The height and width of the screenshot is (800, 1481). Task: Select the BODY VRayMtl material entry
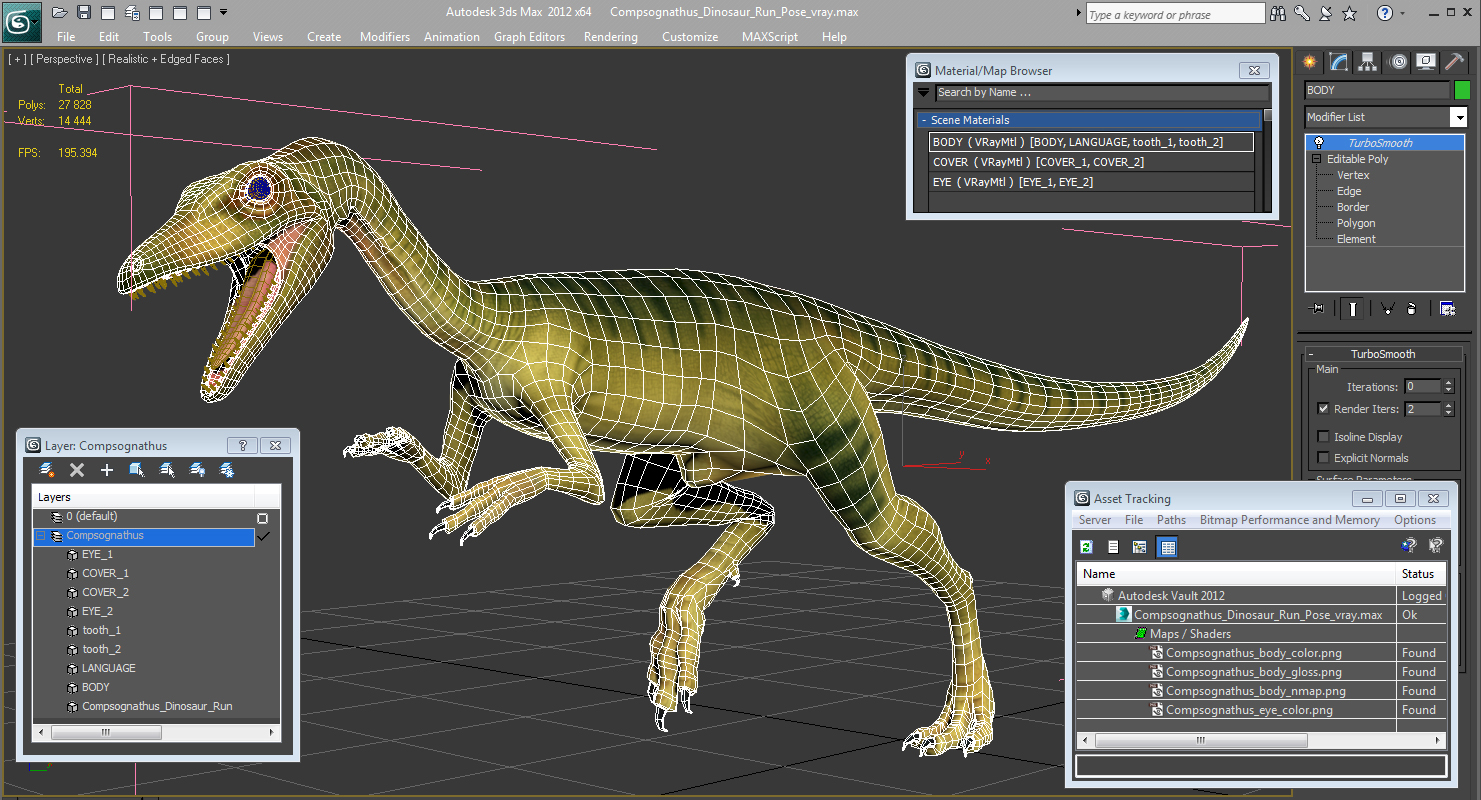(x=1091, y=142)
